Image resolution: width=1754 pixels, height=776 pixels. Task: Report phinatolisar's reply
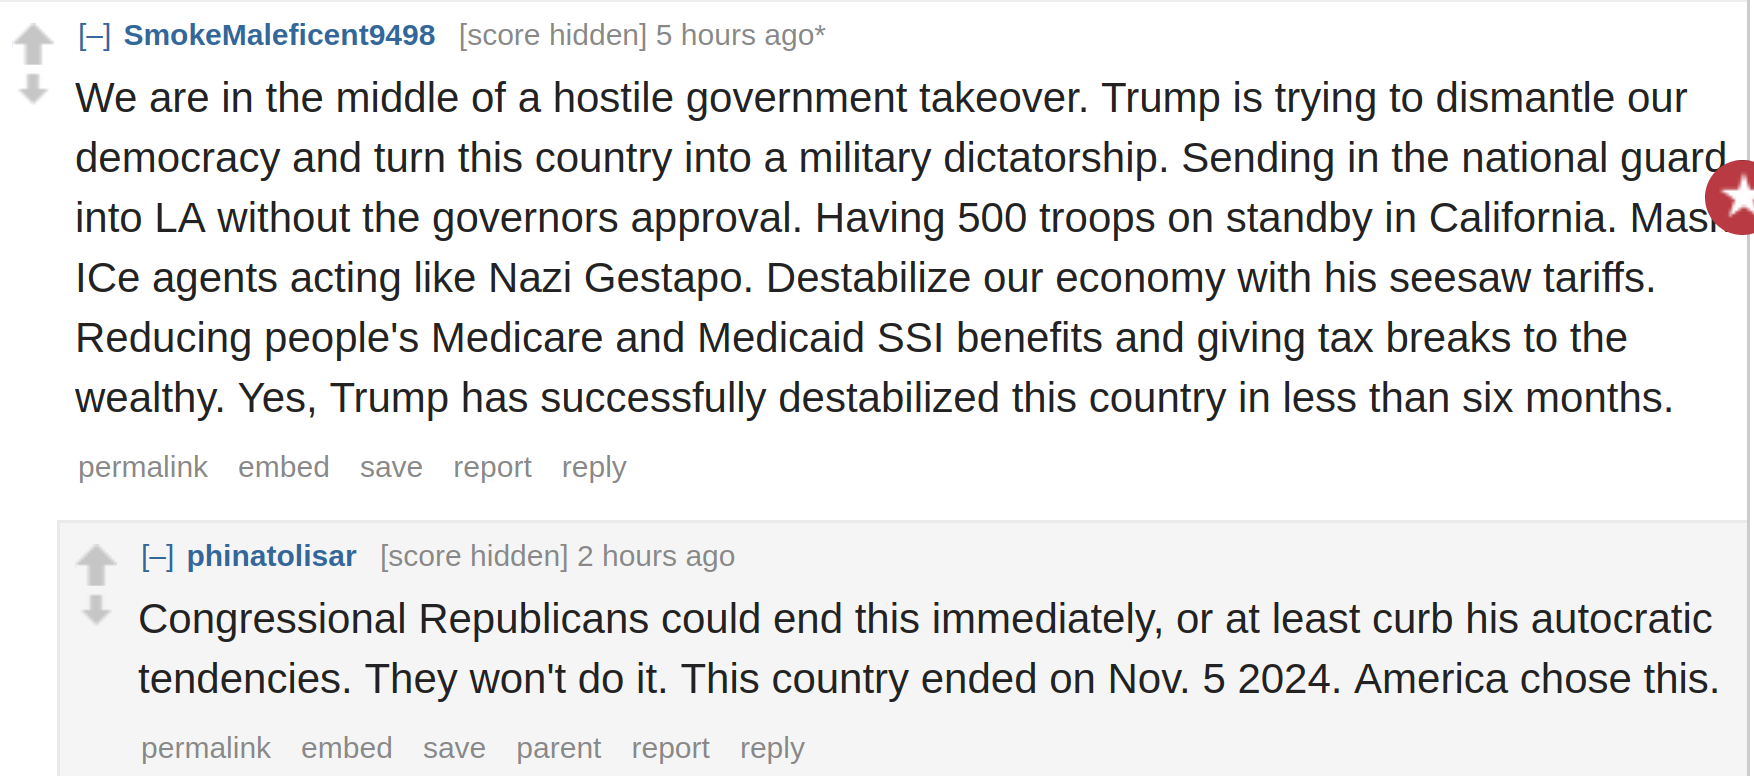(671, 748)
